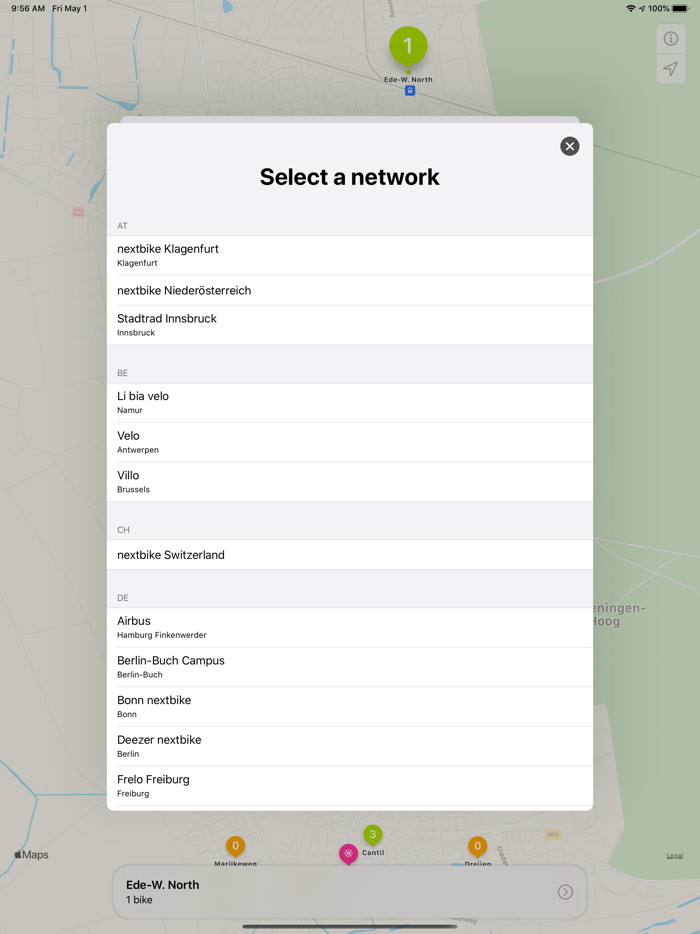
Task: Choose Berlin-Buch Campus network
Action: coord(350,667)
